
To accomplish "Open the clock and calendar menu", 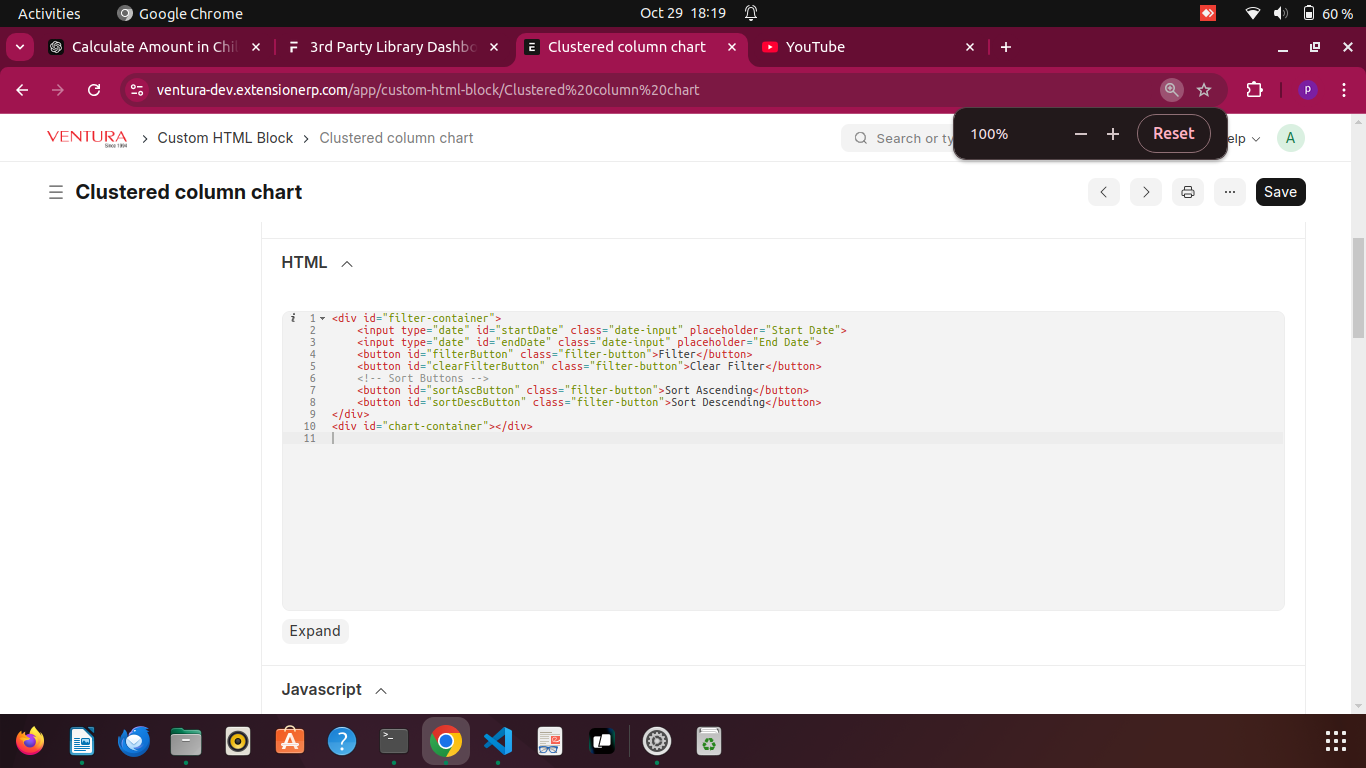I will pyautogui.click(x=684, y=13).
